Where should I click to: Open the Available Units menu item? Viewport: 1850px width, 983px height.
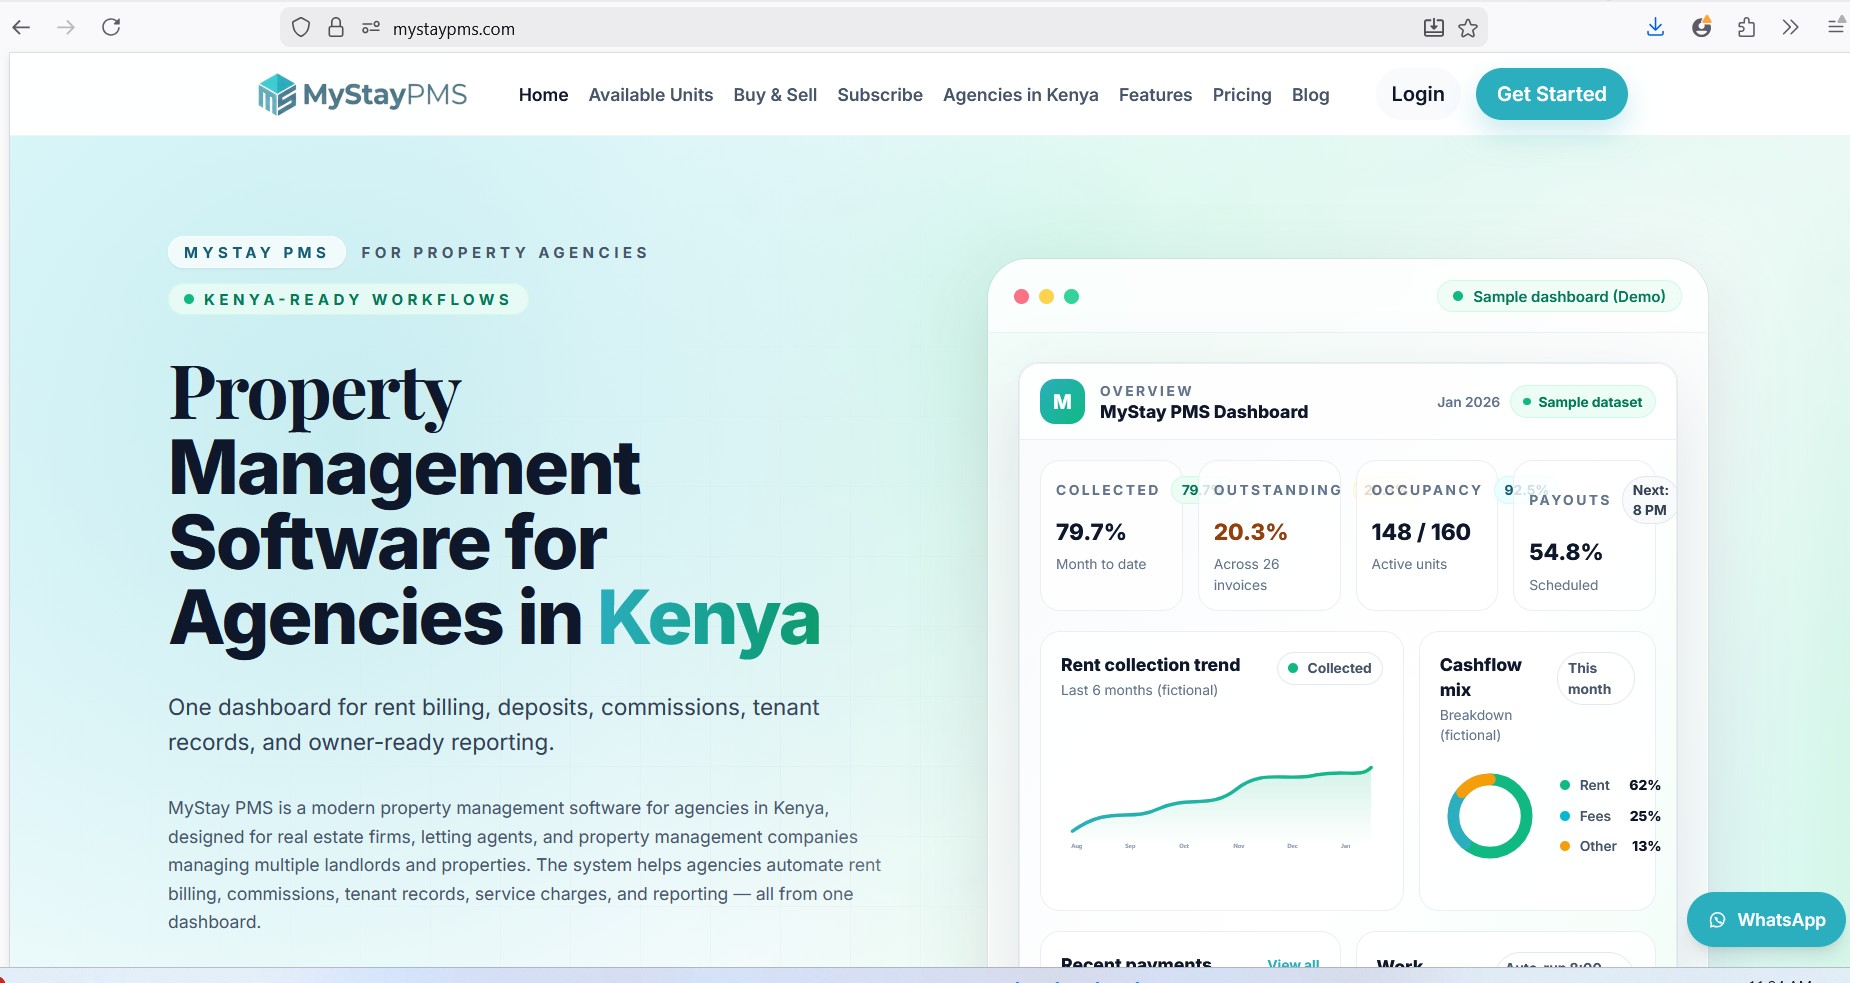click(650, 95)
